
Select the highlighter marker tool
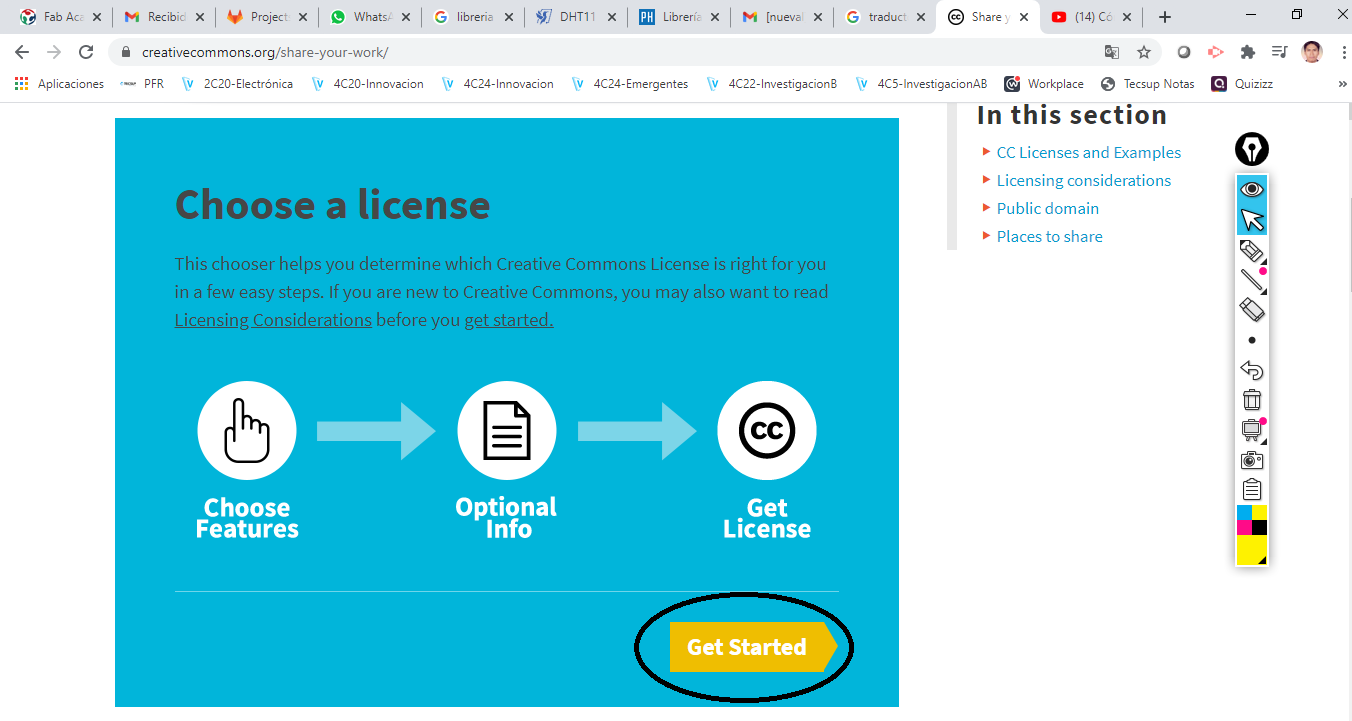point(1252,251)
